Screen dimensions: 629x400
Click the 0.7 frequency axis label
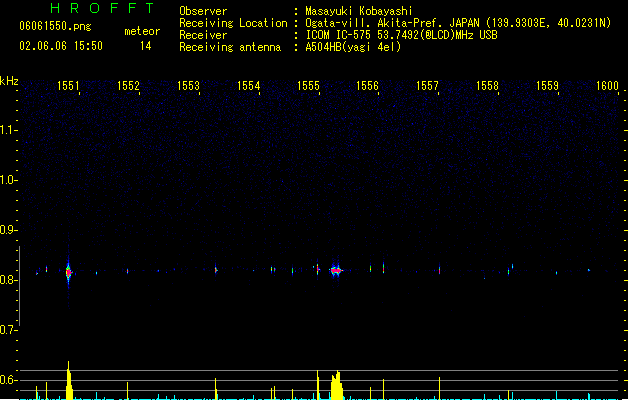(x=8, y=330)
